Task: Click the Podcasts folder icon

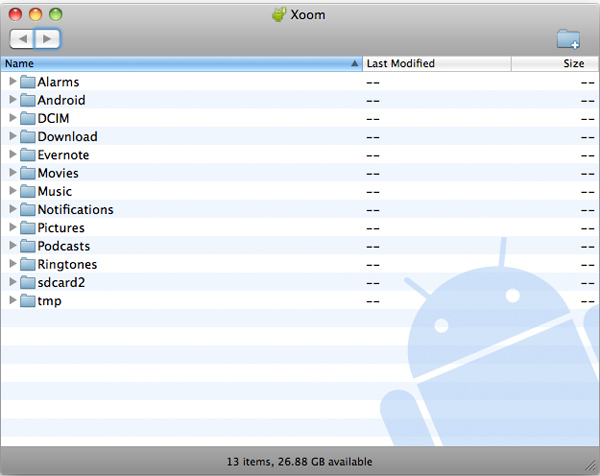Action: point(28,246)
